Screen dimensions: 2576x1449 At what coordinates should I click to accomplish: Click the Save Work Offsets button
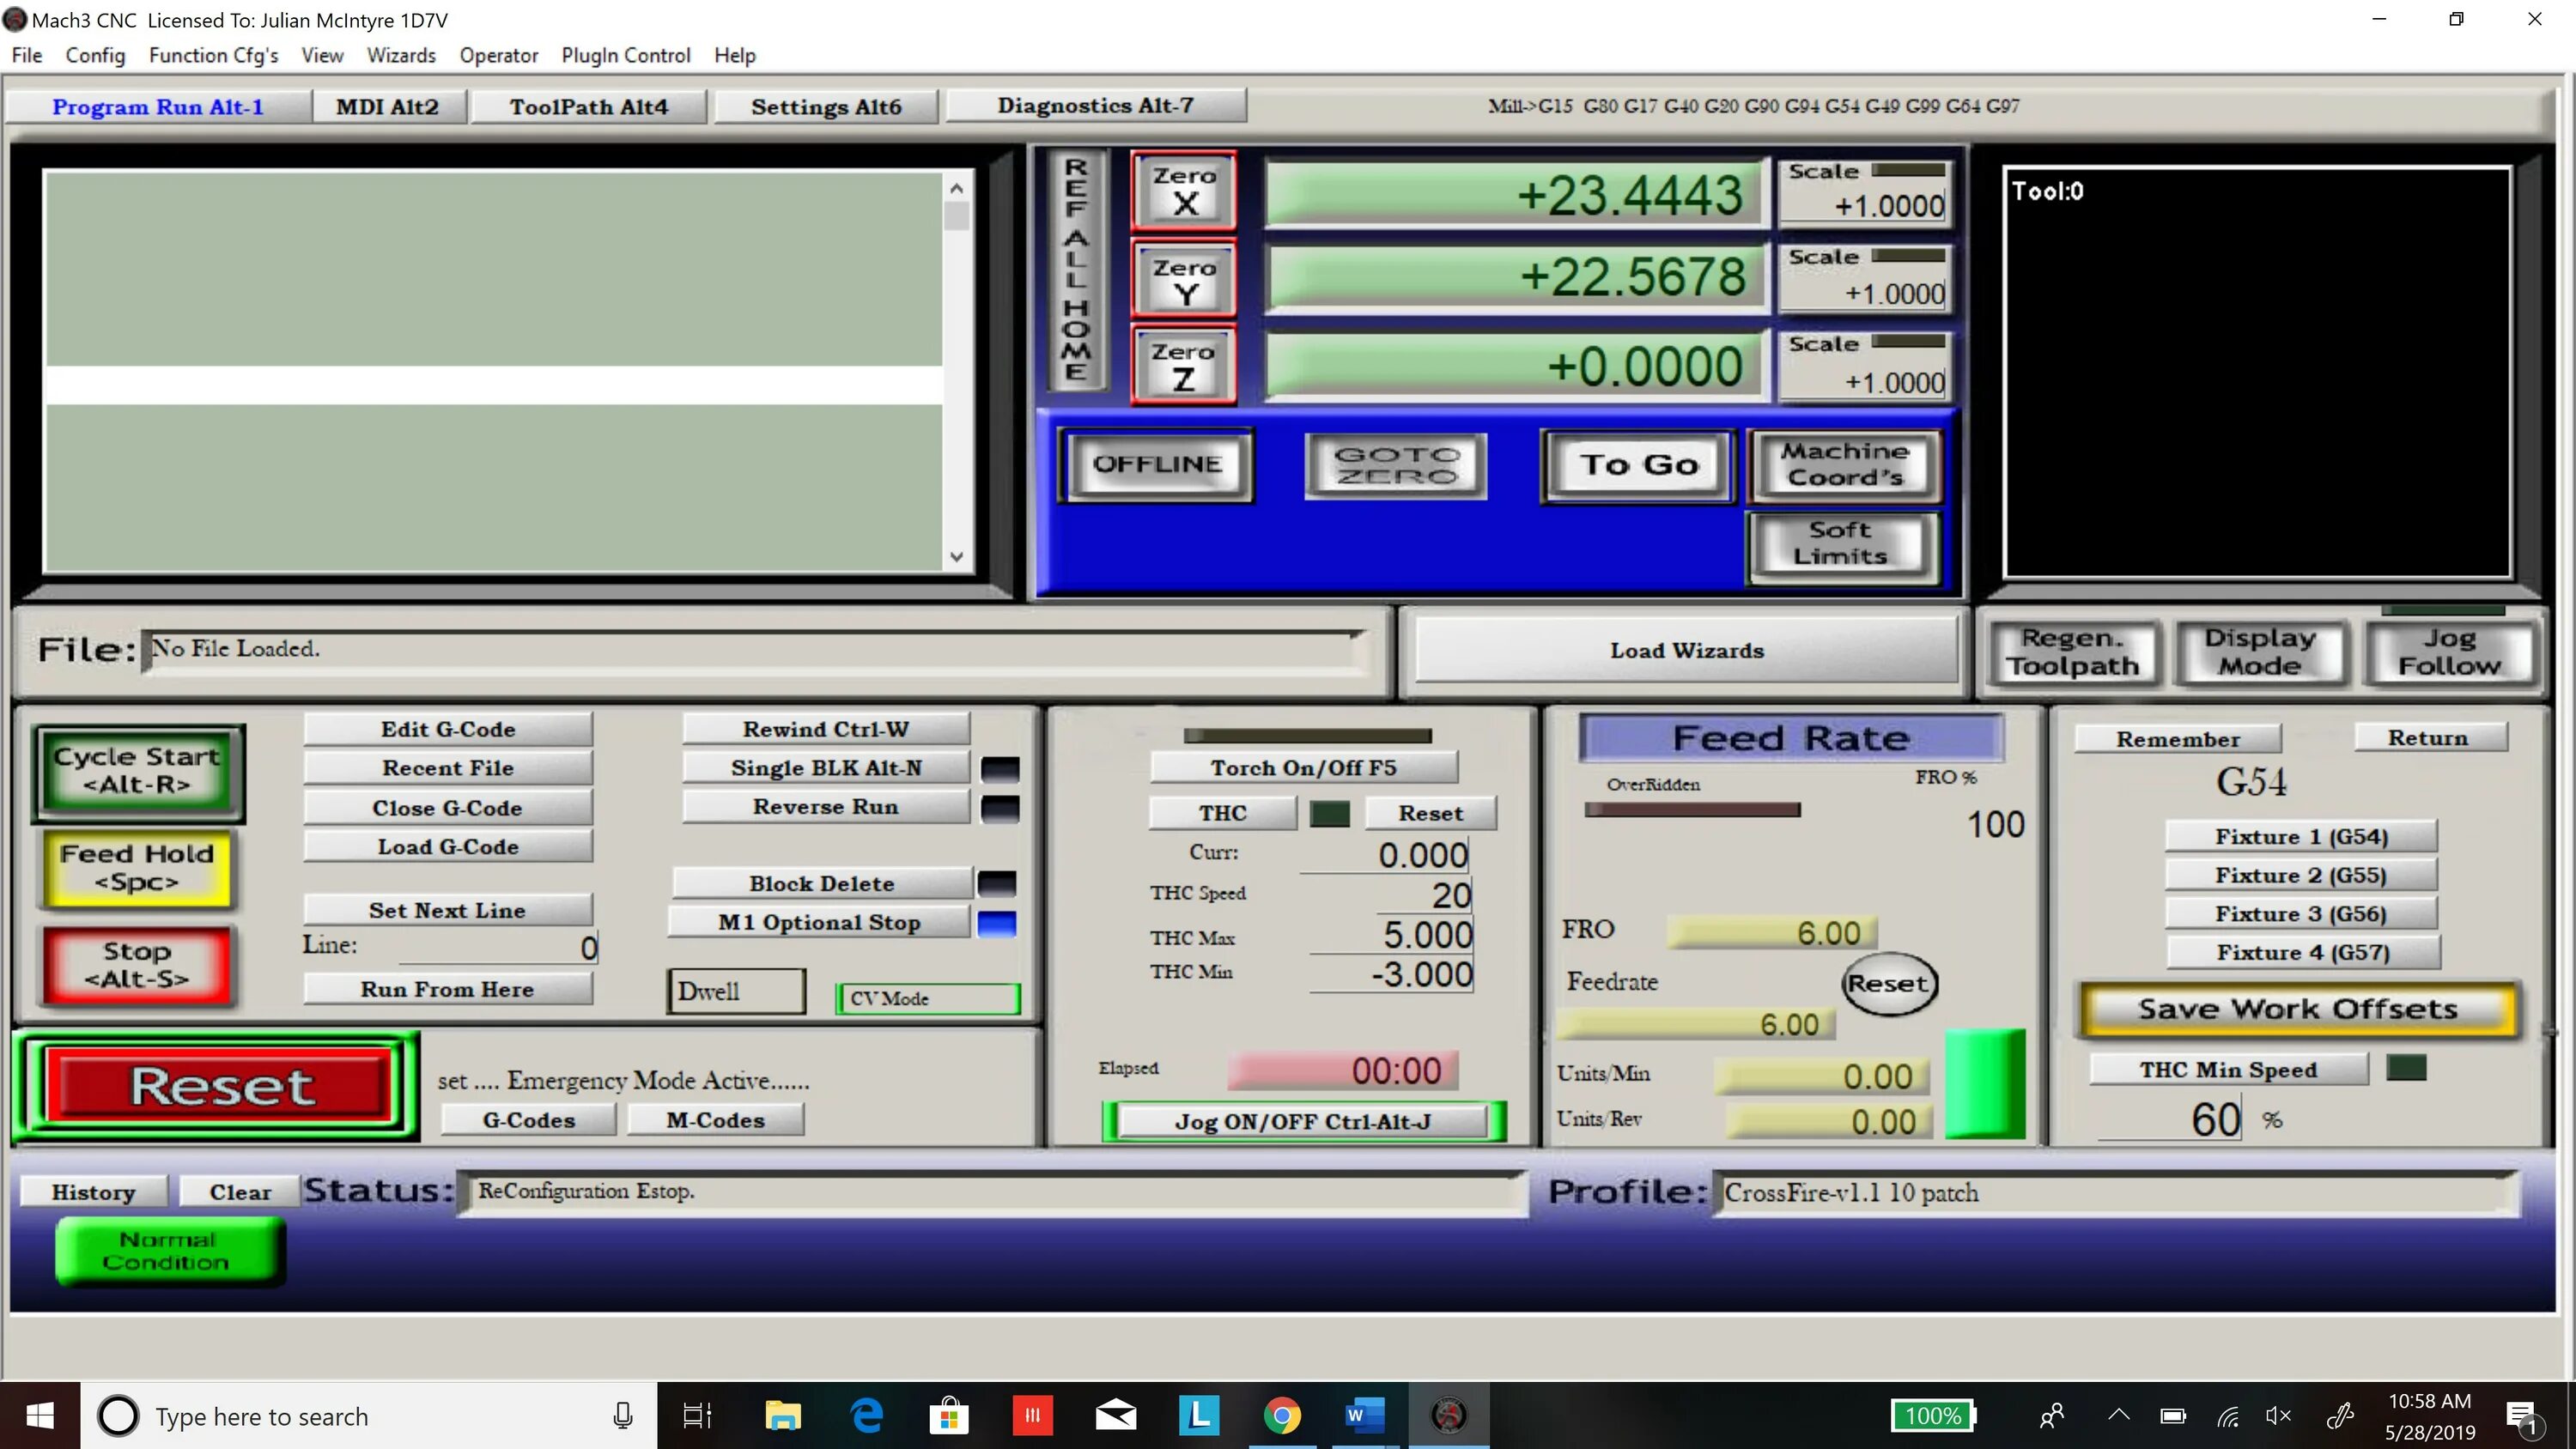[x=2296, y=1009]
